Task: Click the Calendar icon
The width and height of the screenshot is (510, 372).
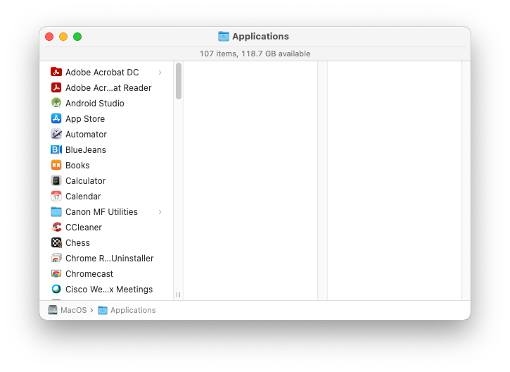Action: tap(56, 196)
